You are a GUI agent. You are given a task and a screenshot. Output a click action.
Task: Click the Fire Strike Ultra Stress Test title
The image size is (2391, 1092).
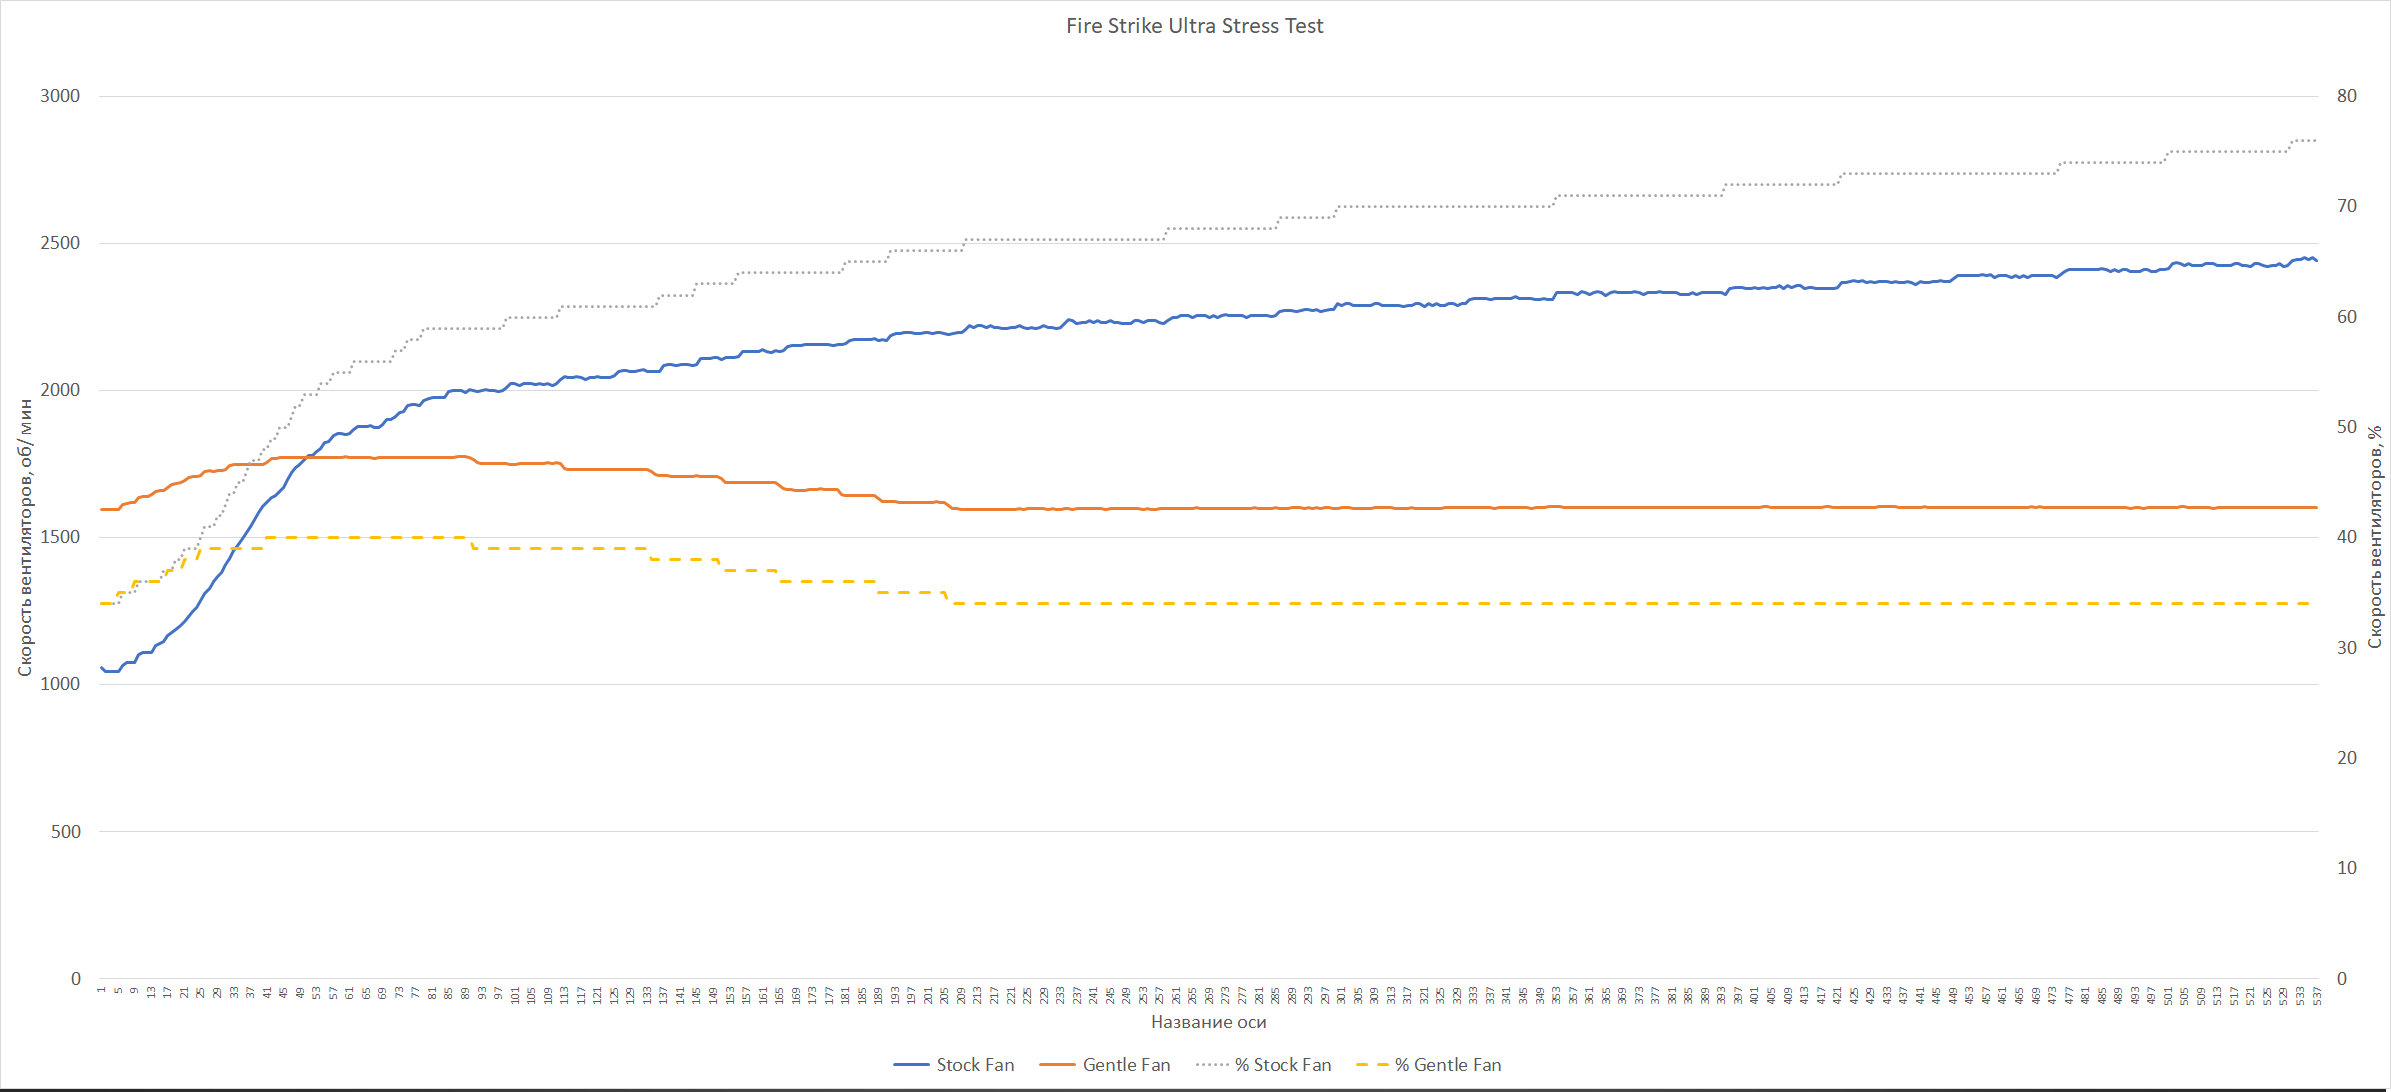pyautogui.click(x=1194, y=26)
